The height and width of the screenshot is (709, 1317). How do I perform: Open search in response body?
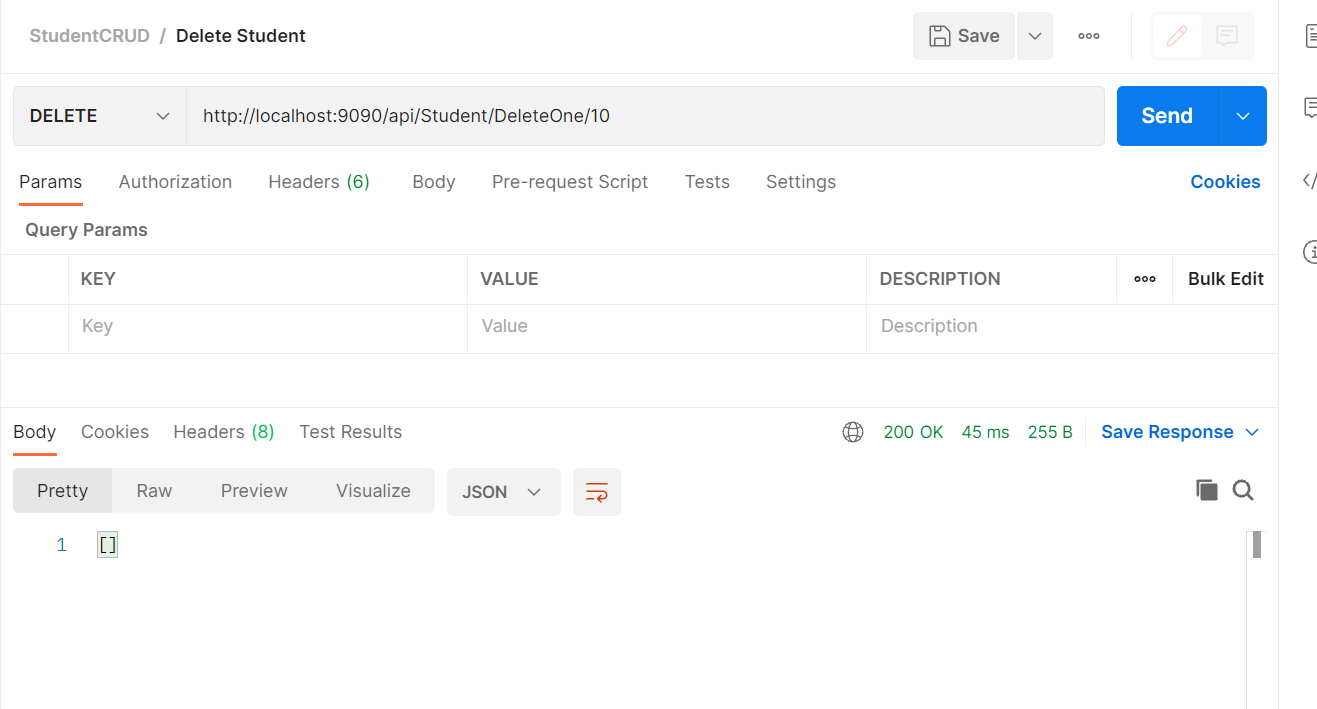click(x=1243, y=490)
